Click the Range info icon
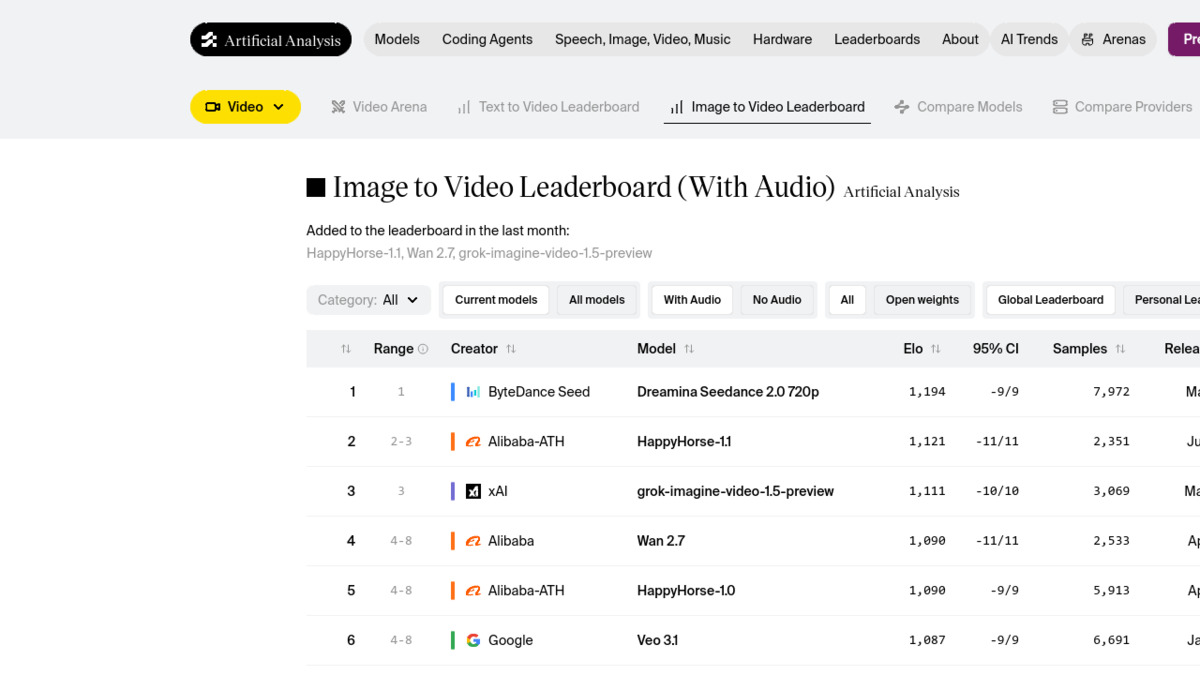Image resolution: width=1200 pixels, height=675 pixels. [x=423, y=349]
